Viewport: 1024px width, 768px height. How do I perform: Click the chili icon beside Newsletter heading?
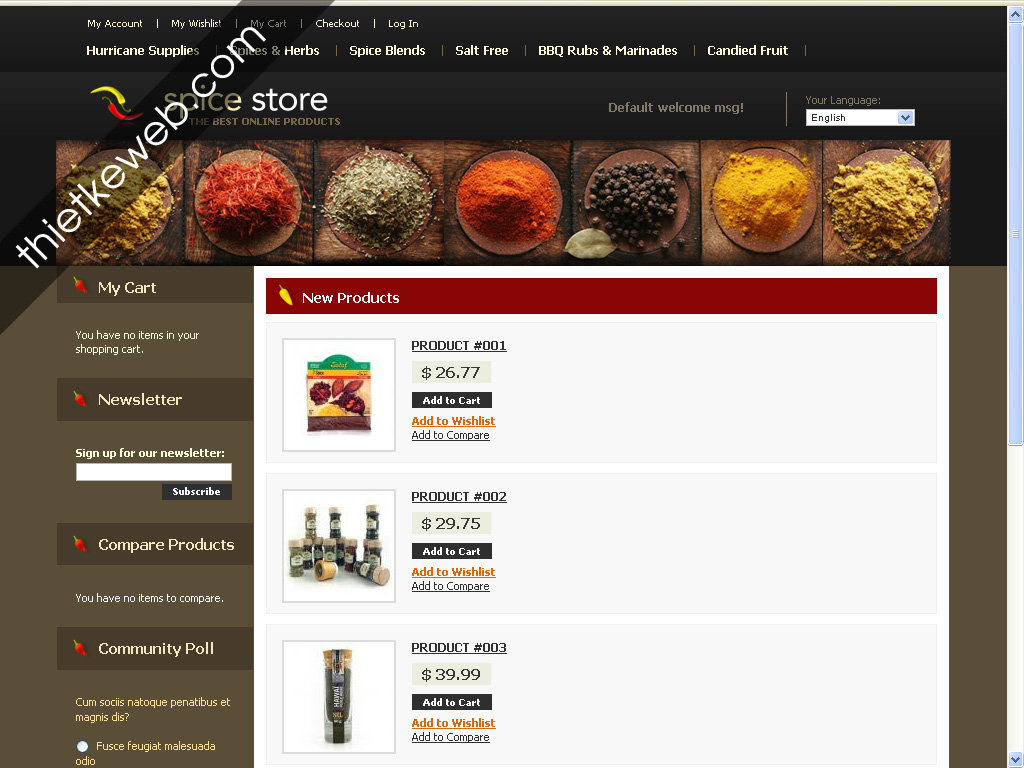click(80, 398)
